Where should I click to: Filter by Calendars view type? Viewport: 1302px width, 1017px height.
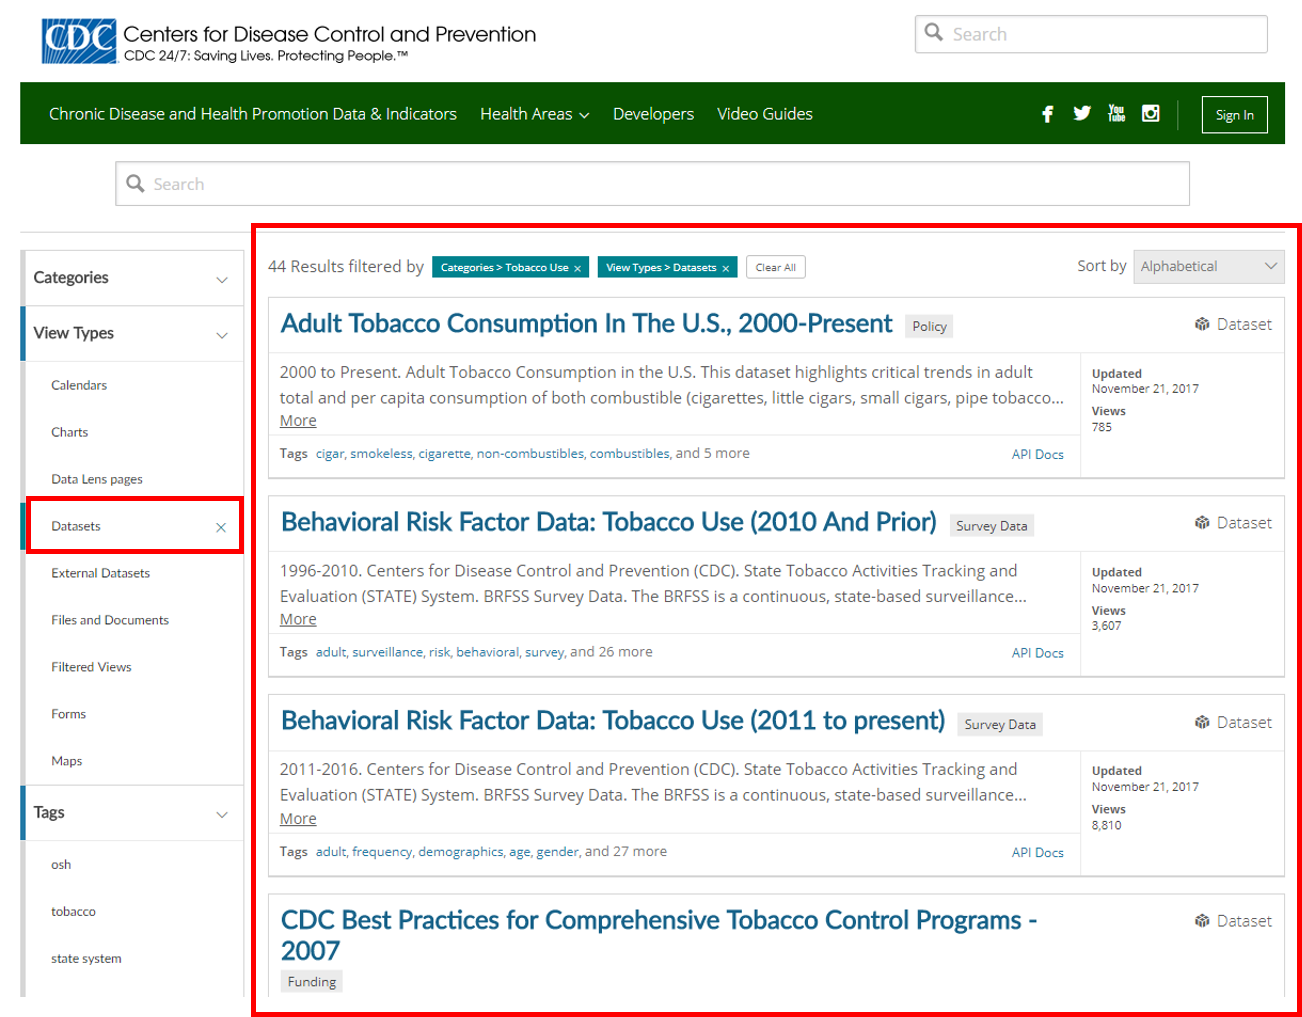tap(79, 385)
